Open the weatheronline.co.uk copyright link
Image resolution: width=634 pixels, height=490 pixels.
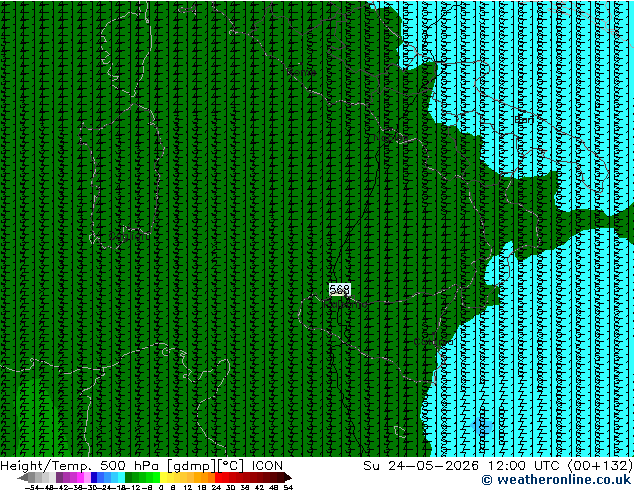coord(556,480)
